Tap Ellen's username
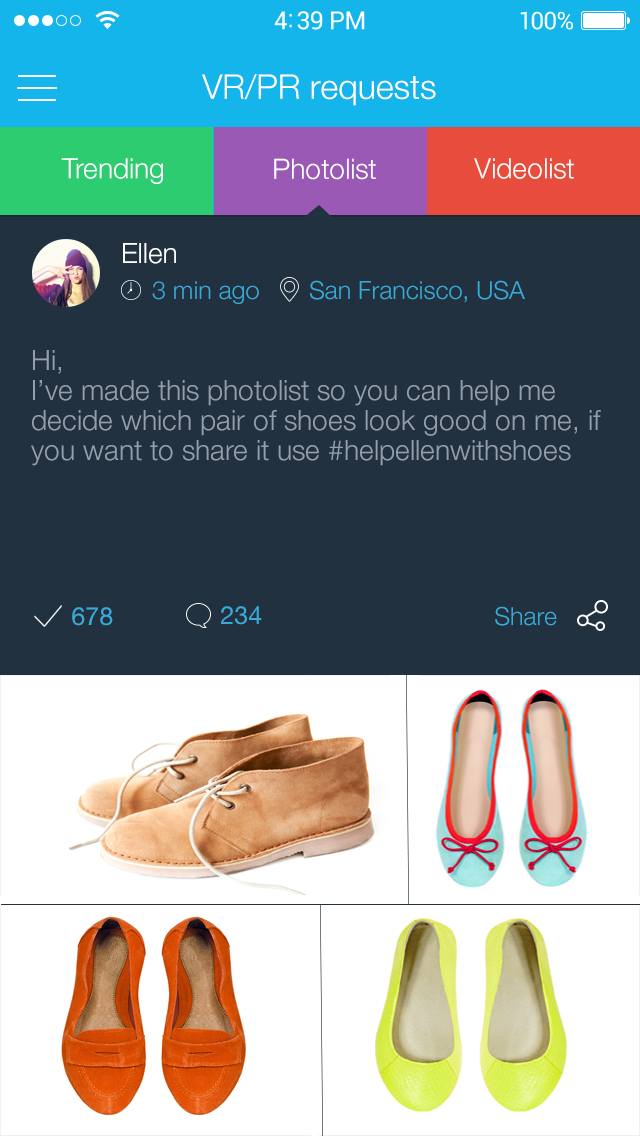Screen dimensions: 640x1136 click(x=149, y=254)
